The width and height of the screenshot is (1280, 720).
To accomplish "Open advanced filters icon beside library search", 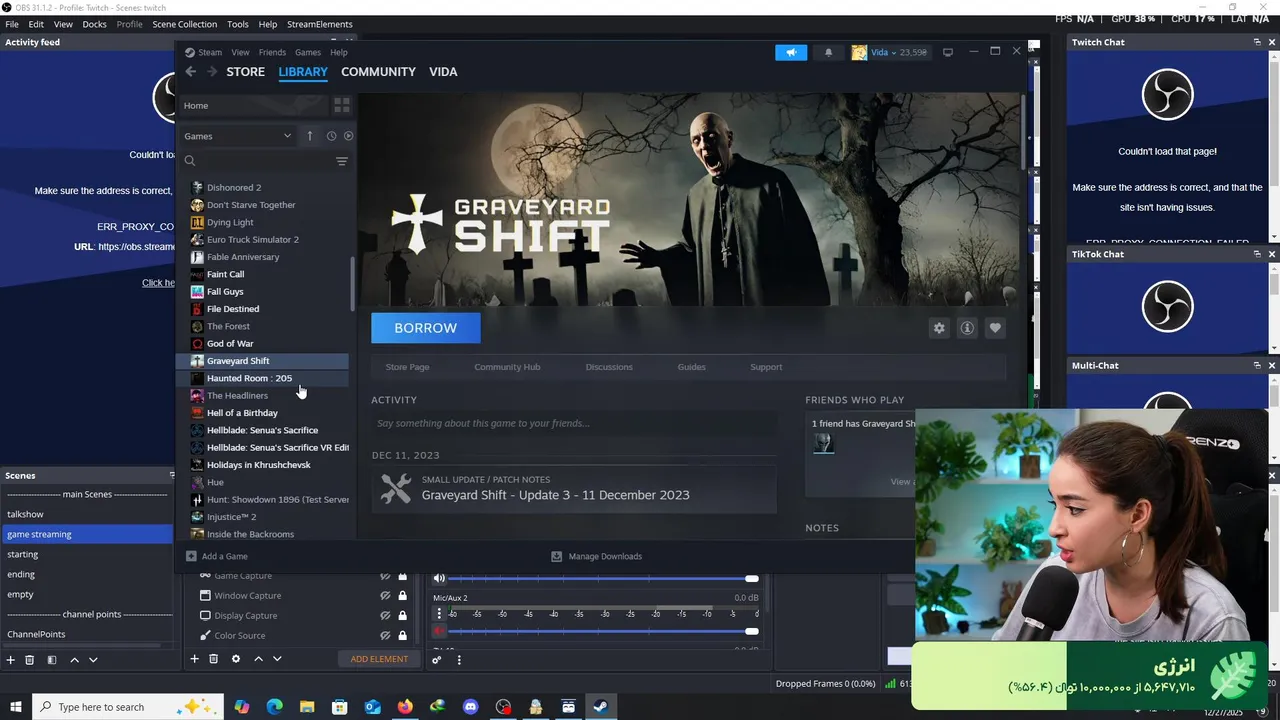I will pos(342,161).
